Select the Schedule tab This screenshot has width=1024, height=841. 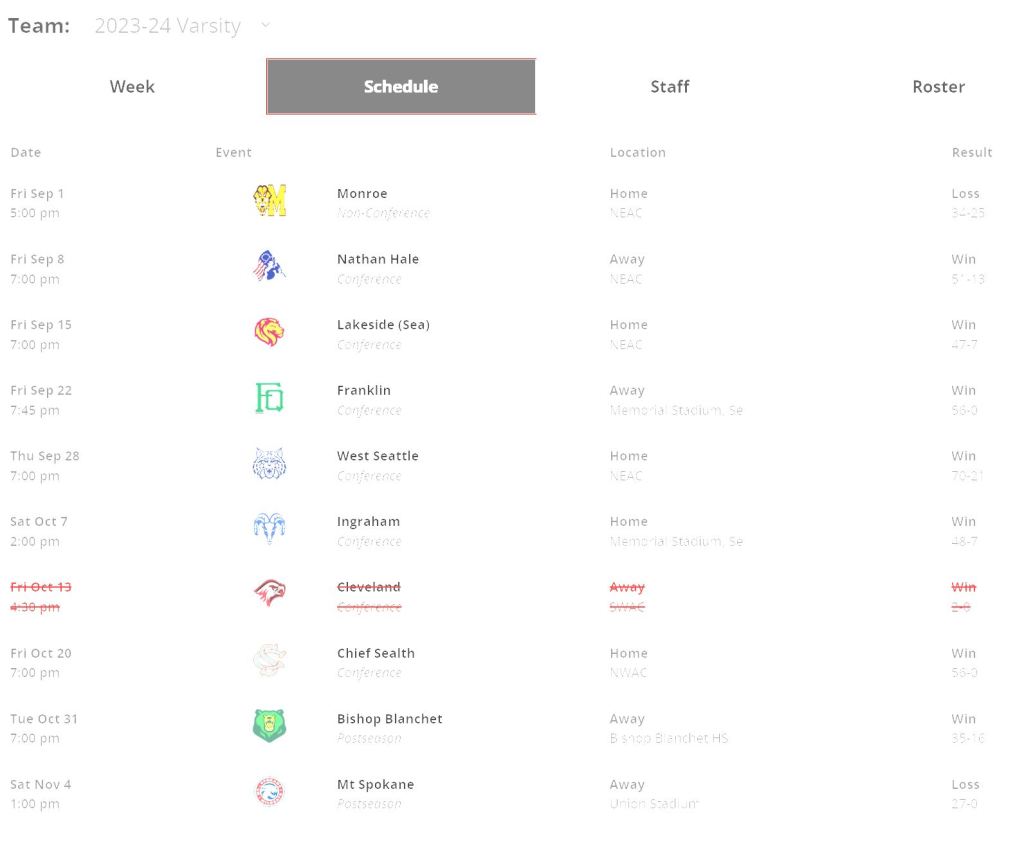401,87
